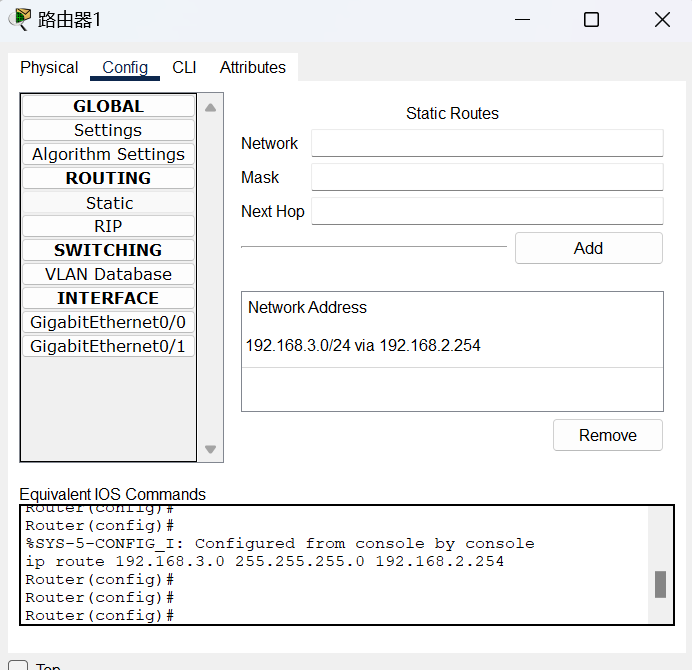Open global Settings in the sidebar
This screenshot has width=692, height=670.
pyautogui.click(x=108, y=130)
